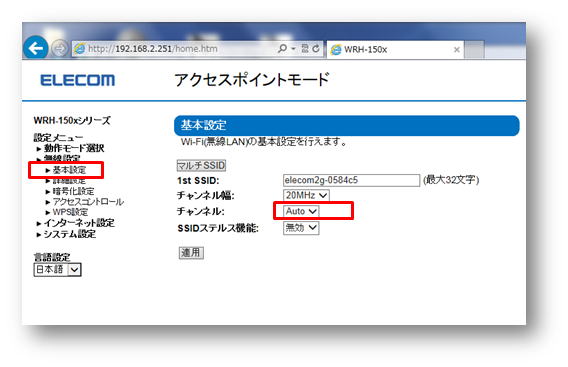The height and width of the screenshot is (367, 568).
Task: Reload the page with refresh icon
Action: [x=316, y=49]
